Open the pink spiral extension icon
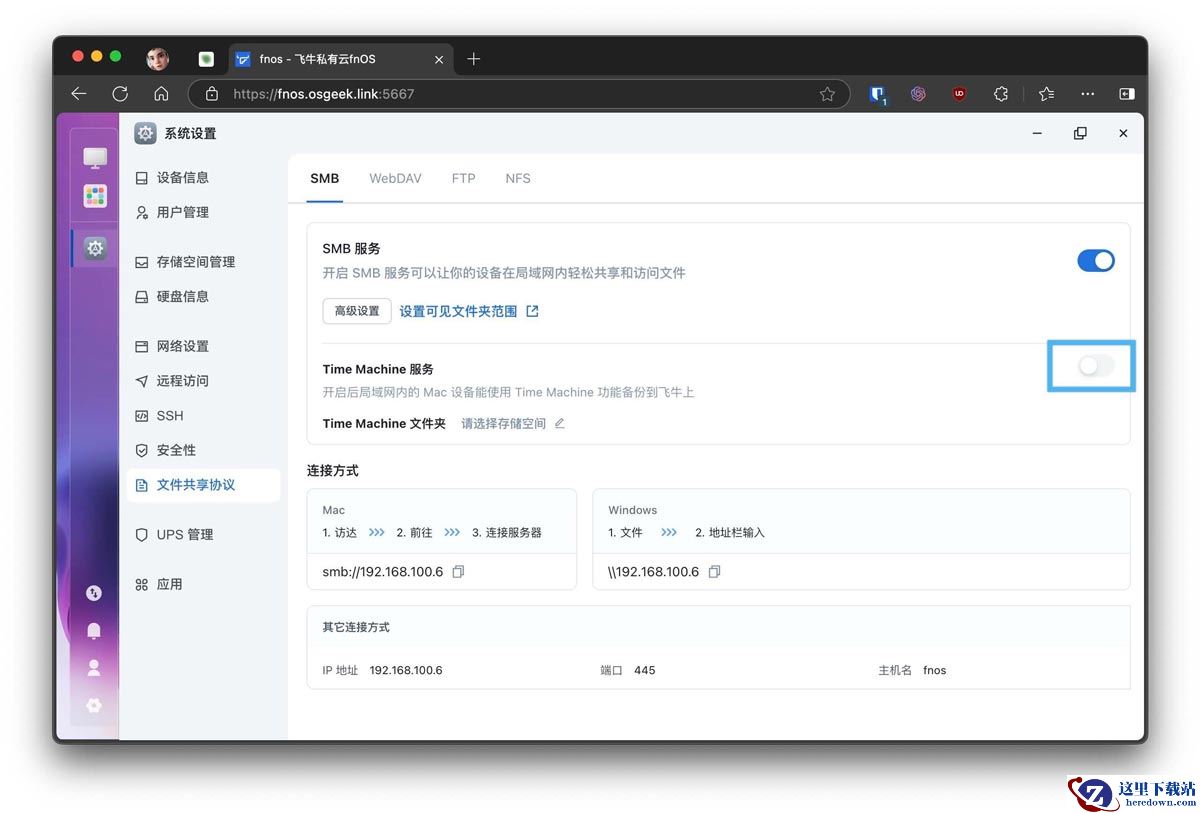 point(918,94)
